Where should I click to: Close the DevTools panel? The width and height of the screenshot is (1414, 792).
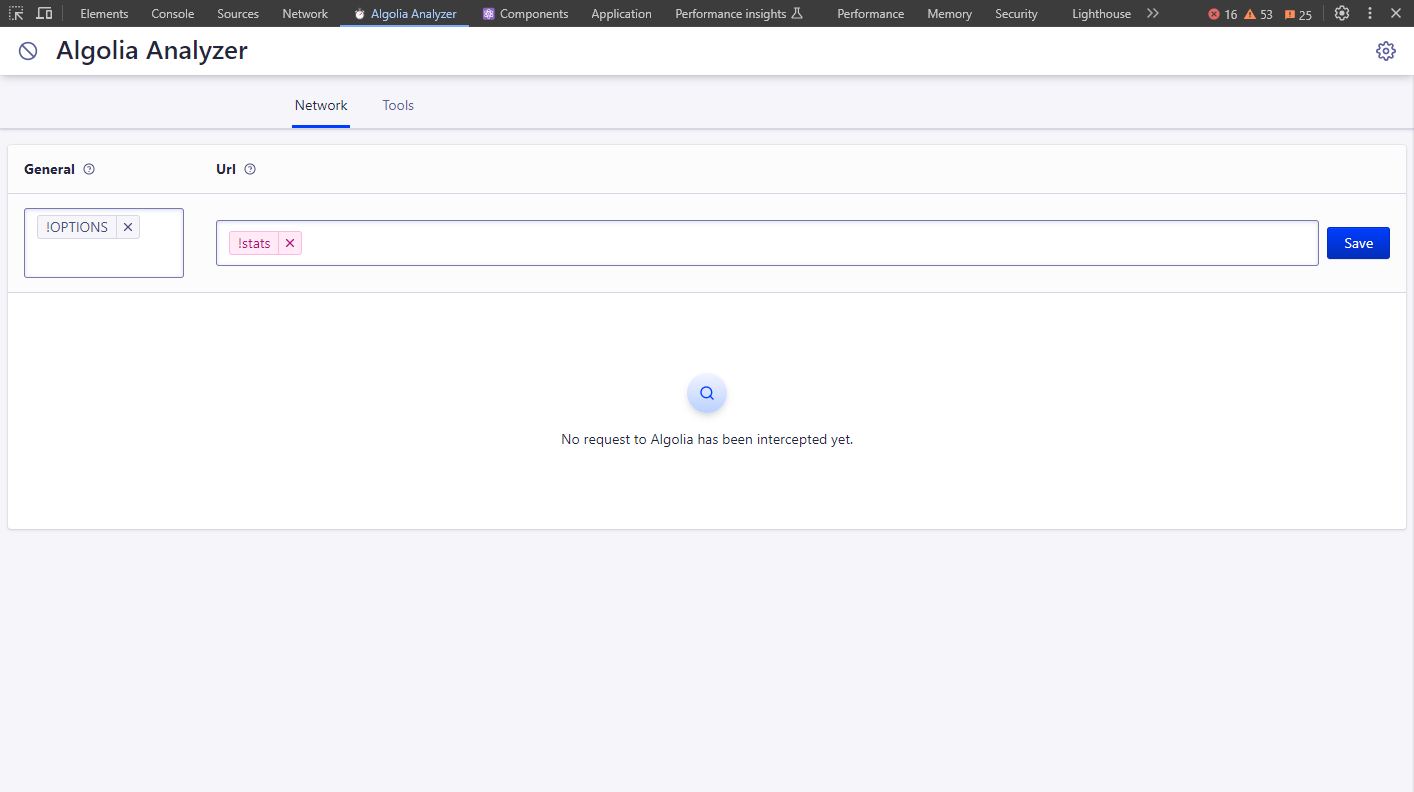coord(1396,13)
